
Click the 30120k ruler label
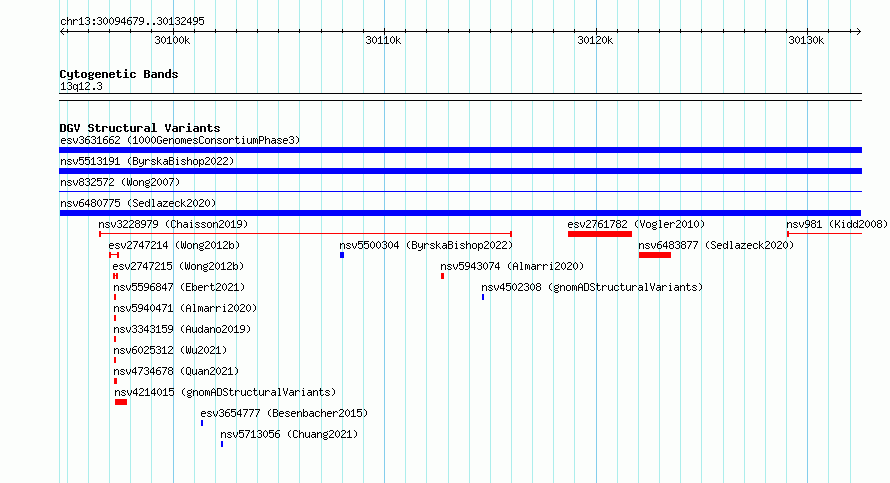(x=595, y=40)
